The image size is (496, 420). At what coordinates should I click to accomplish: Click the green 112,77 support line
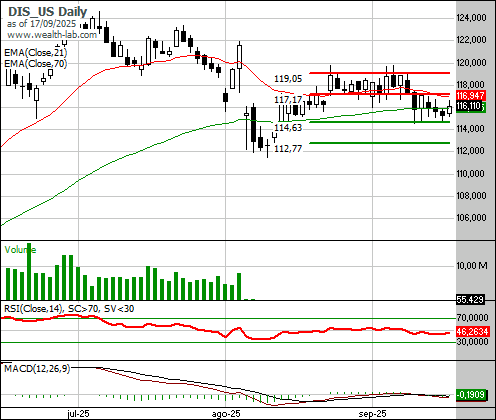point(380,143)
